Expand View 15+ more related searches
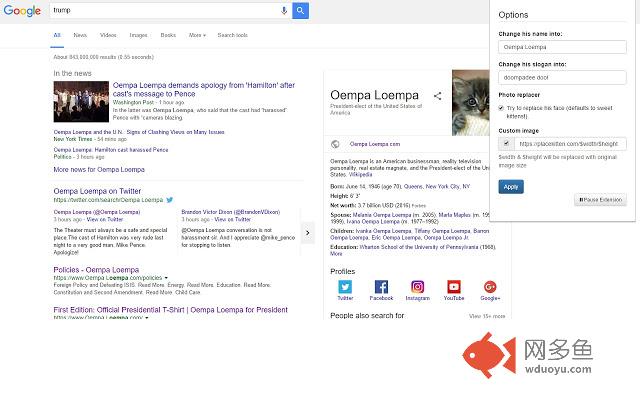The image size is (640, 400). [487, 316]
